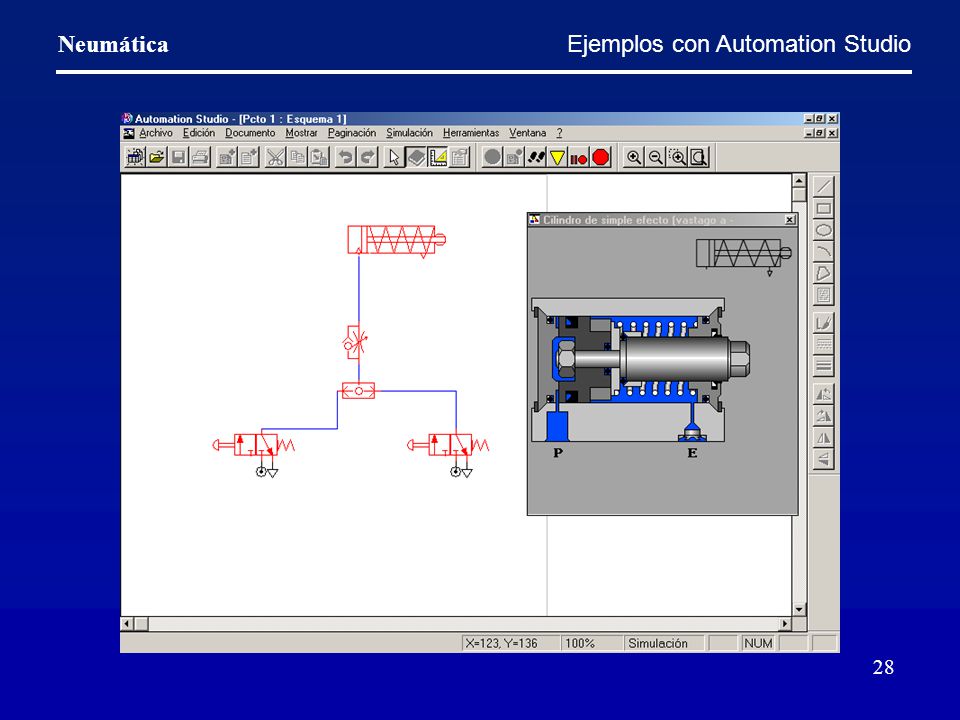Screen dimensions: 960x720
Task: Click the horizontal scrollbar right arrow
Action: click(785, 624)
